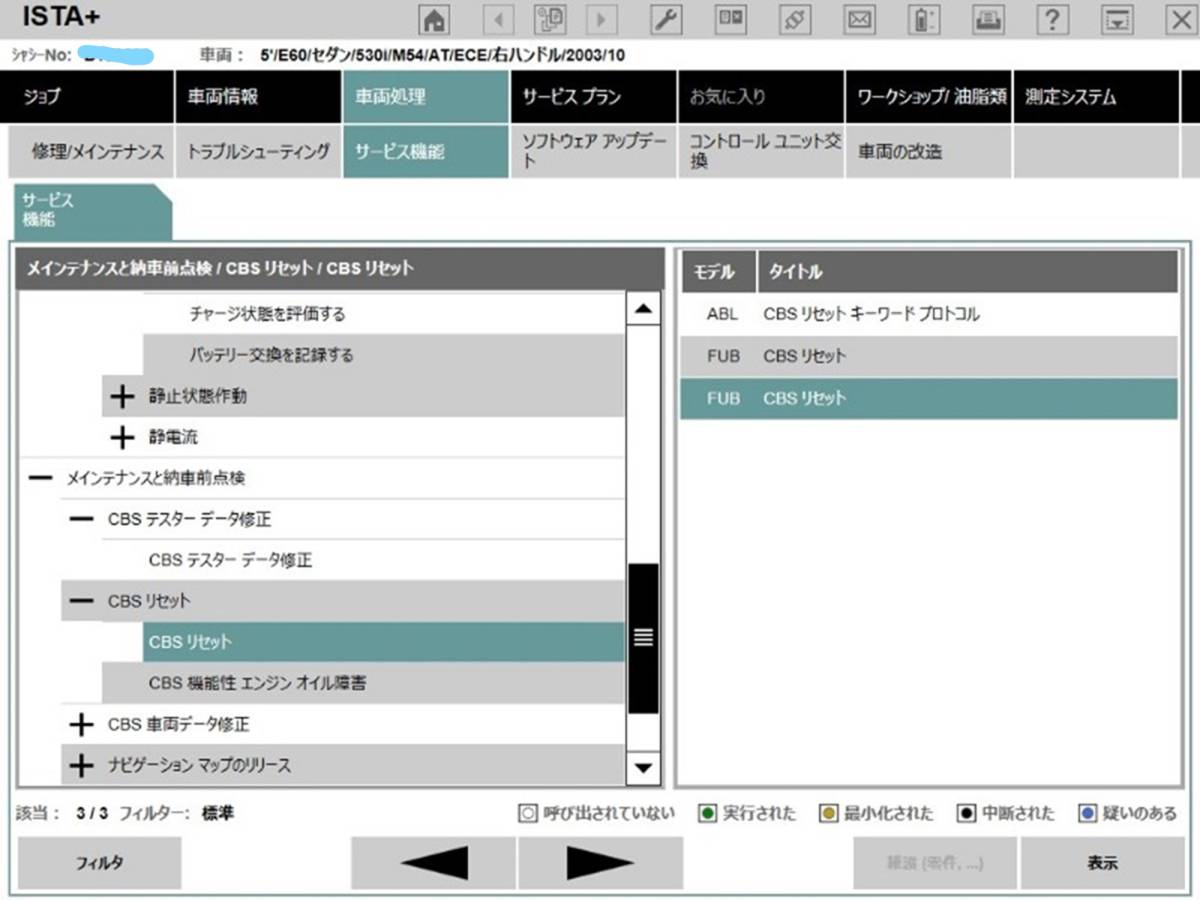Image resolution: width=1200 pixels, height=900 pixels.
Task: Switch to the 測定システム tab
Action: 1096,97
